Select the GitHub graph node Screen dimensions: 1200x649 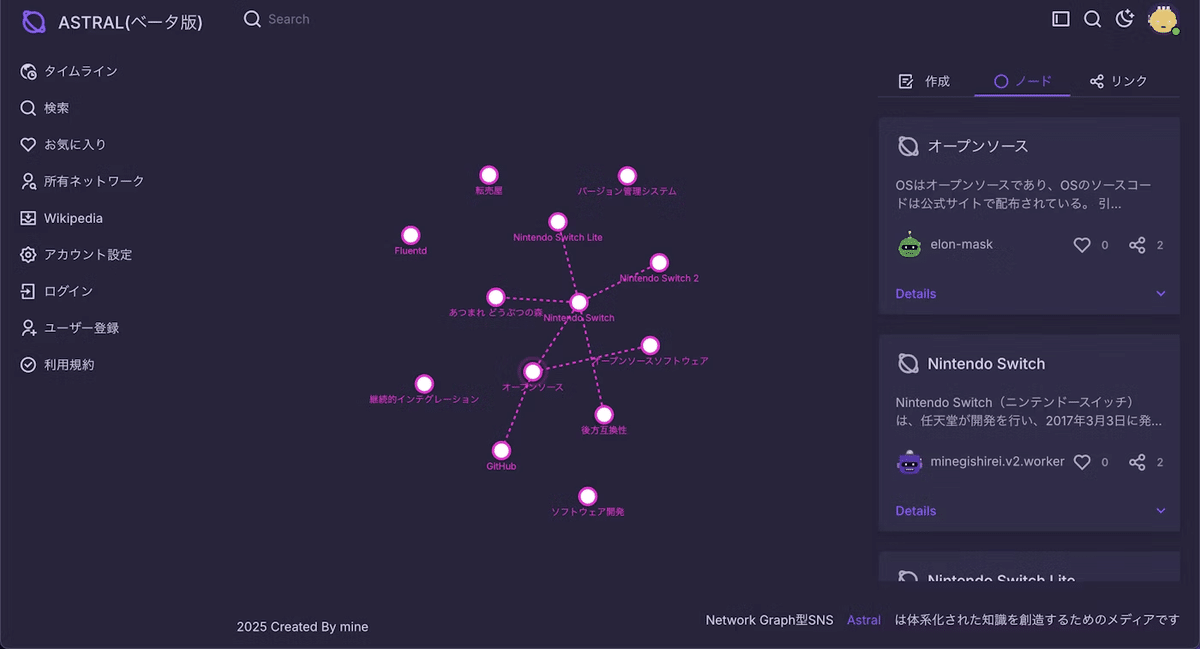pyautogui.click(x=501, y=451)
